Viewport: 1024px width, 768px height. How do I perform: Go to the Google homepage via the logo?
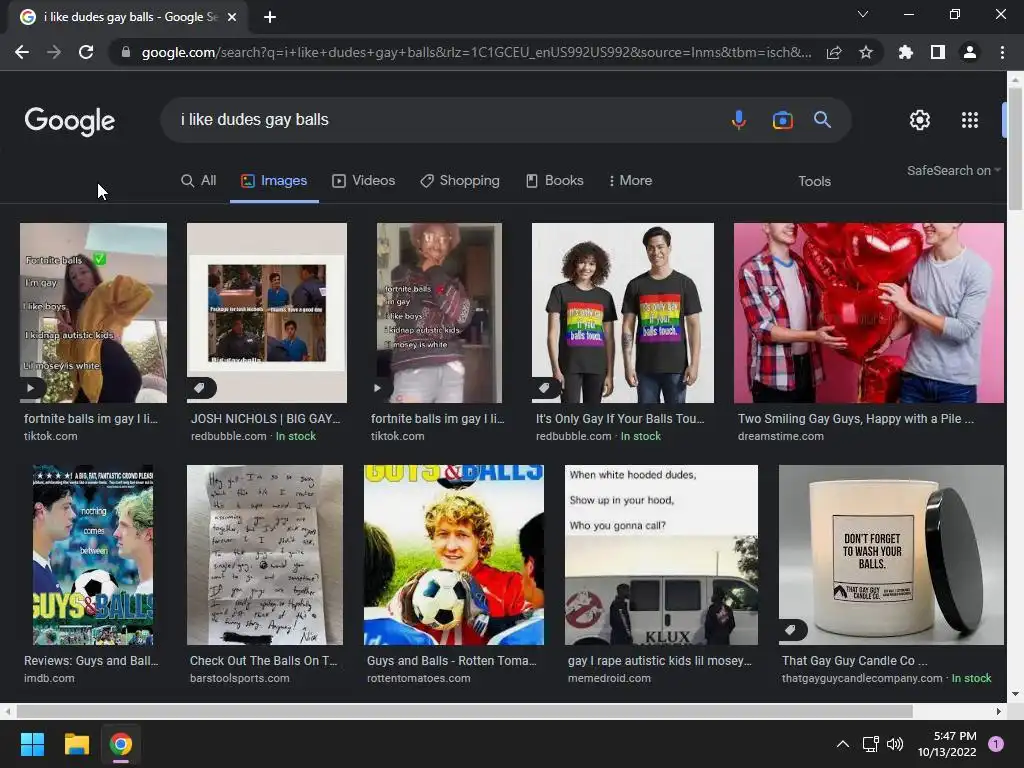(70, 121)
